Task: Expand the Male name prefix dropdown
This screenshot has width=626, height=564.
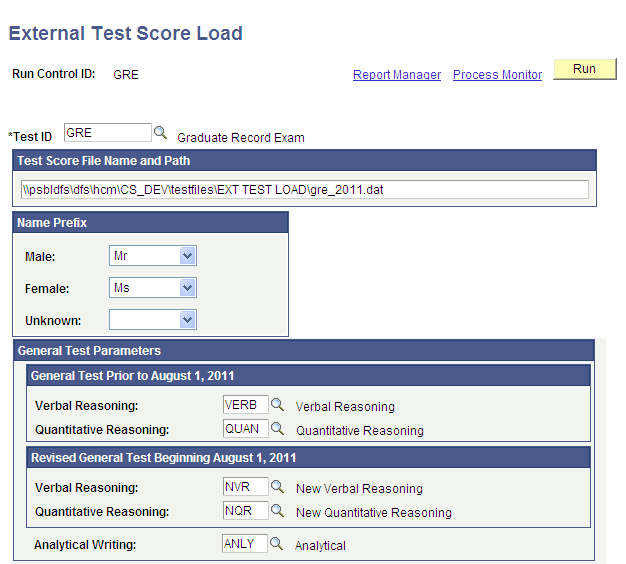Action: (187, 255)
